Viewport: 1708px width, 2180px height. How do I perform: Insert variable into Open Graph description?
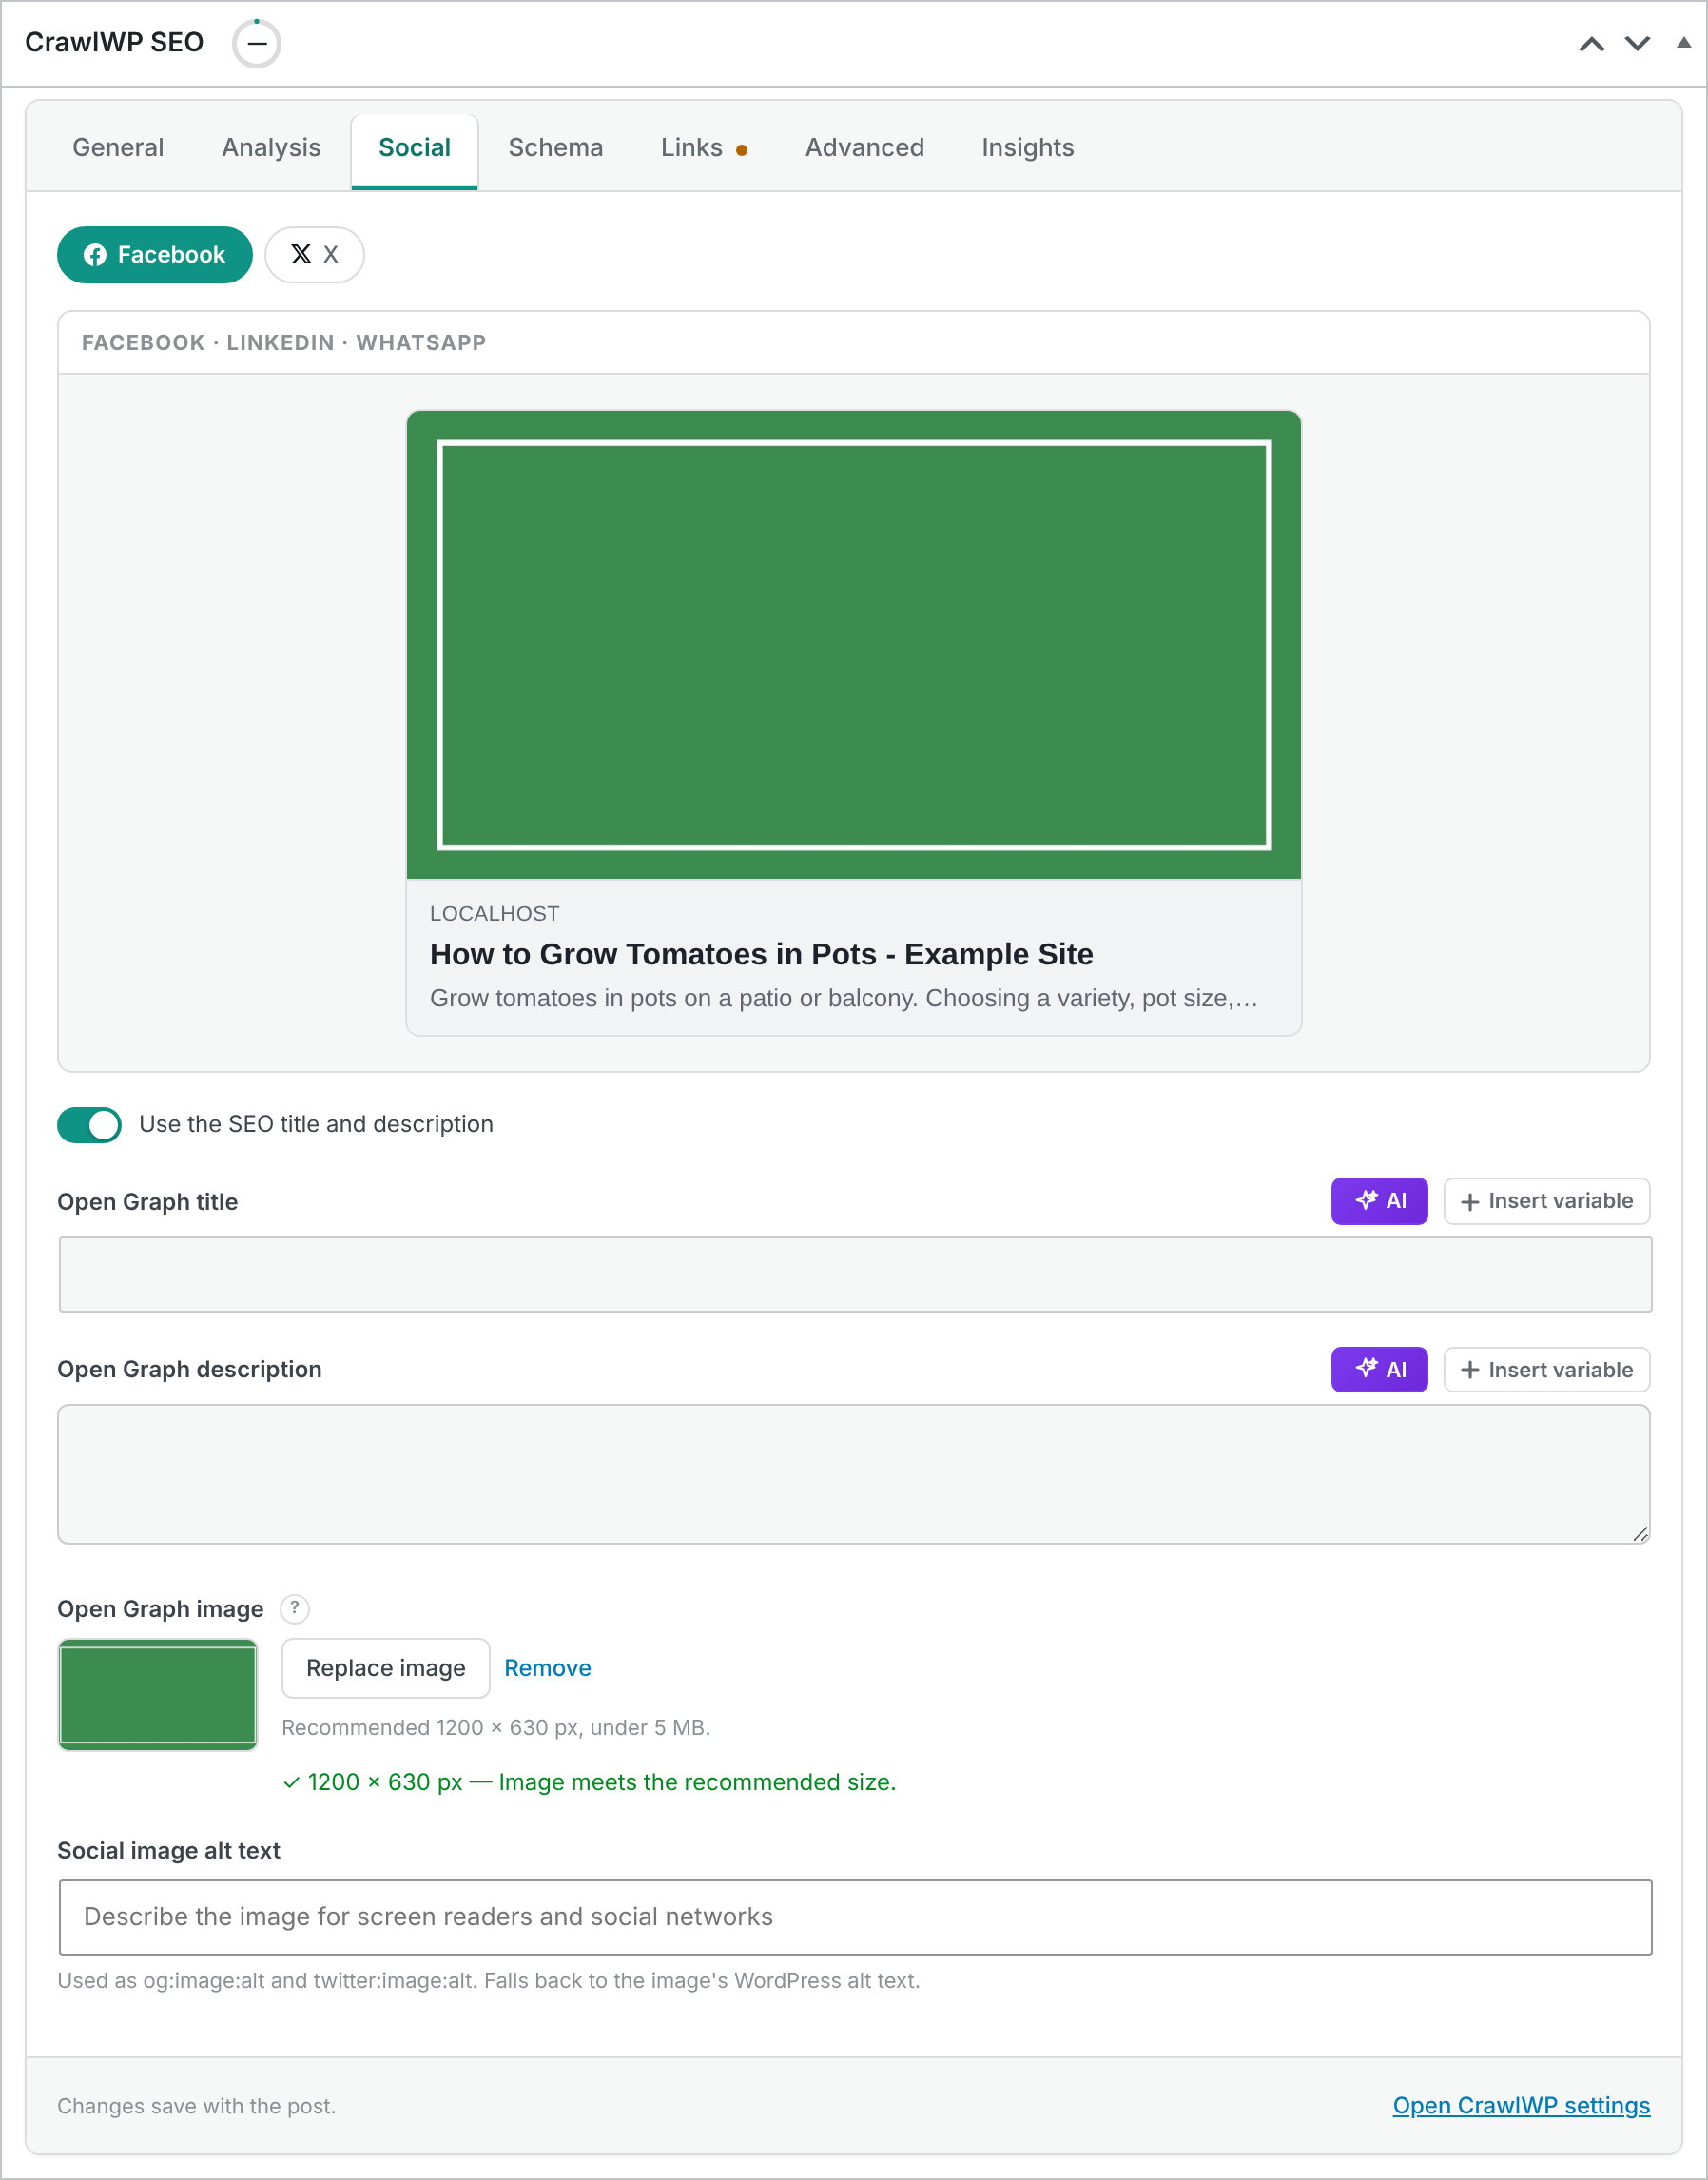pos(1546,1370)
